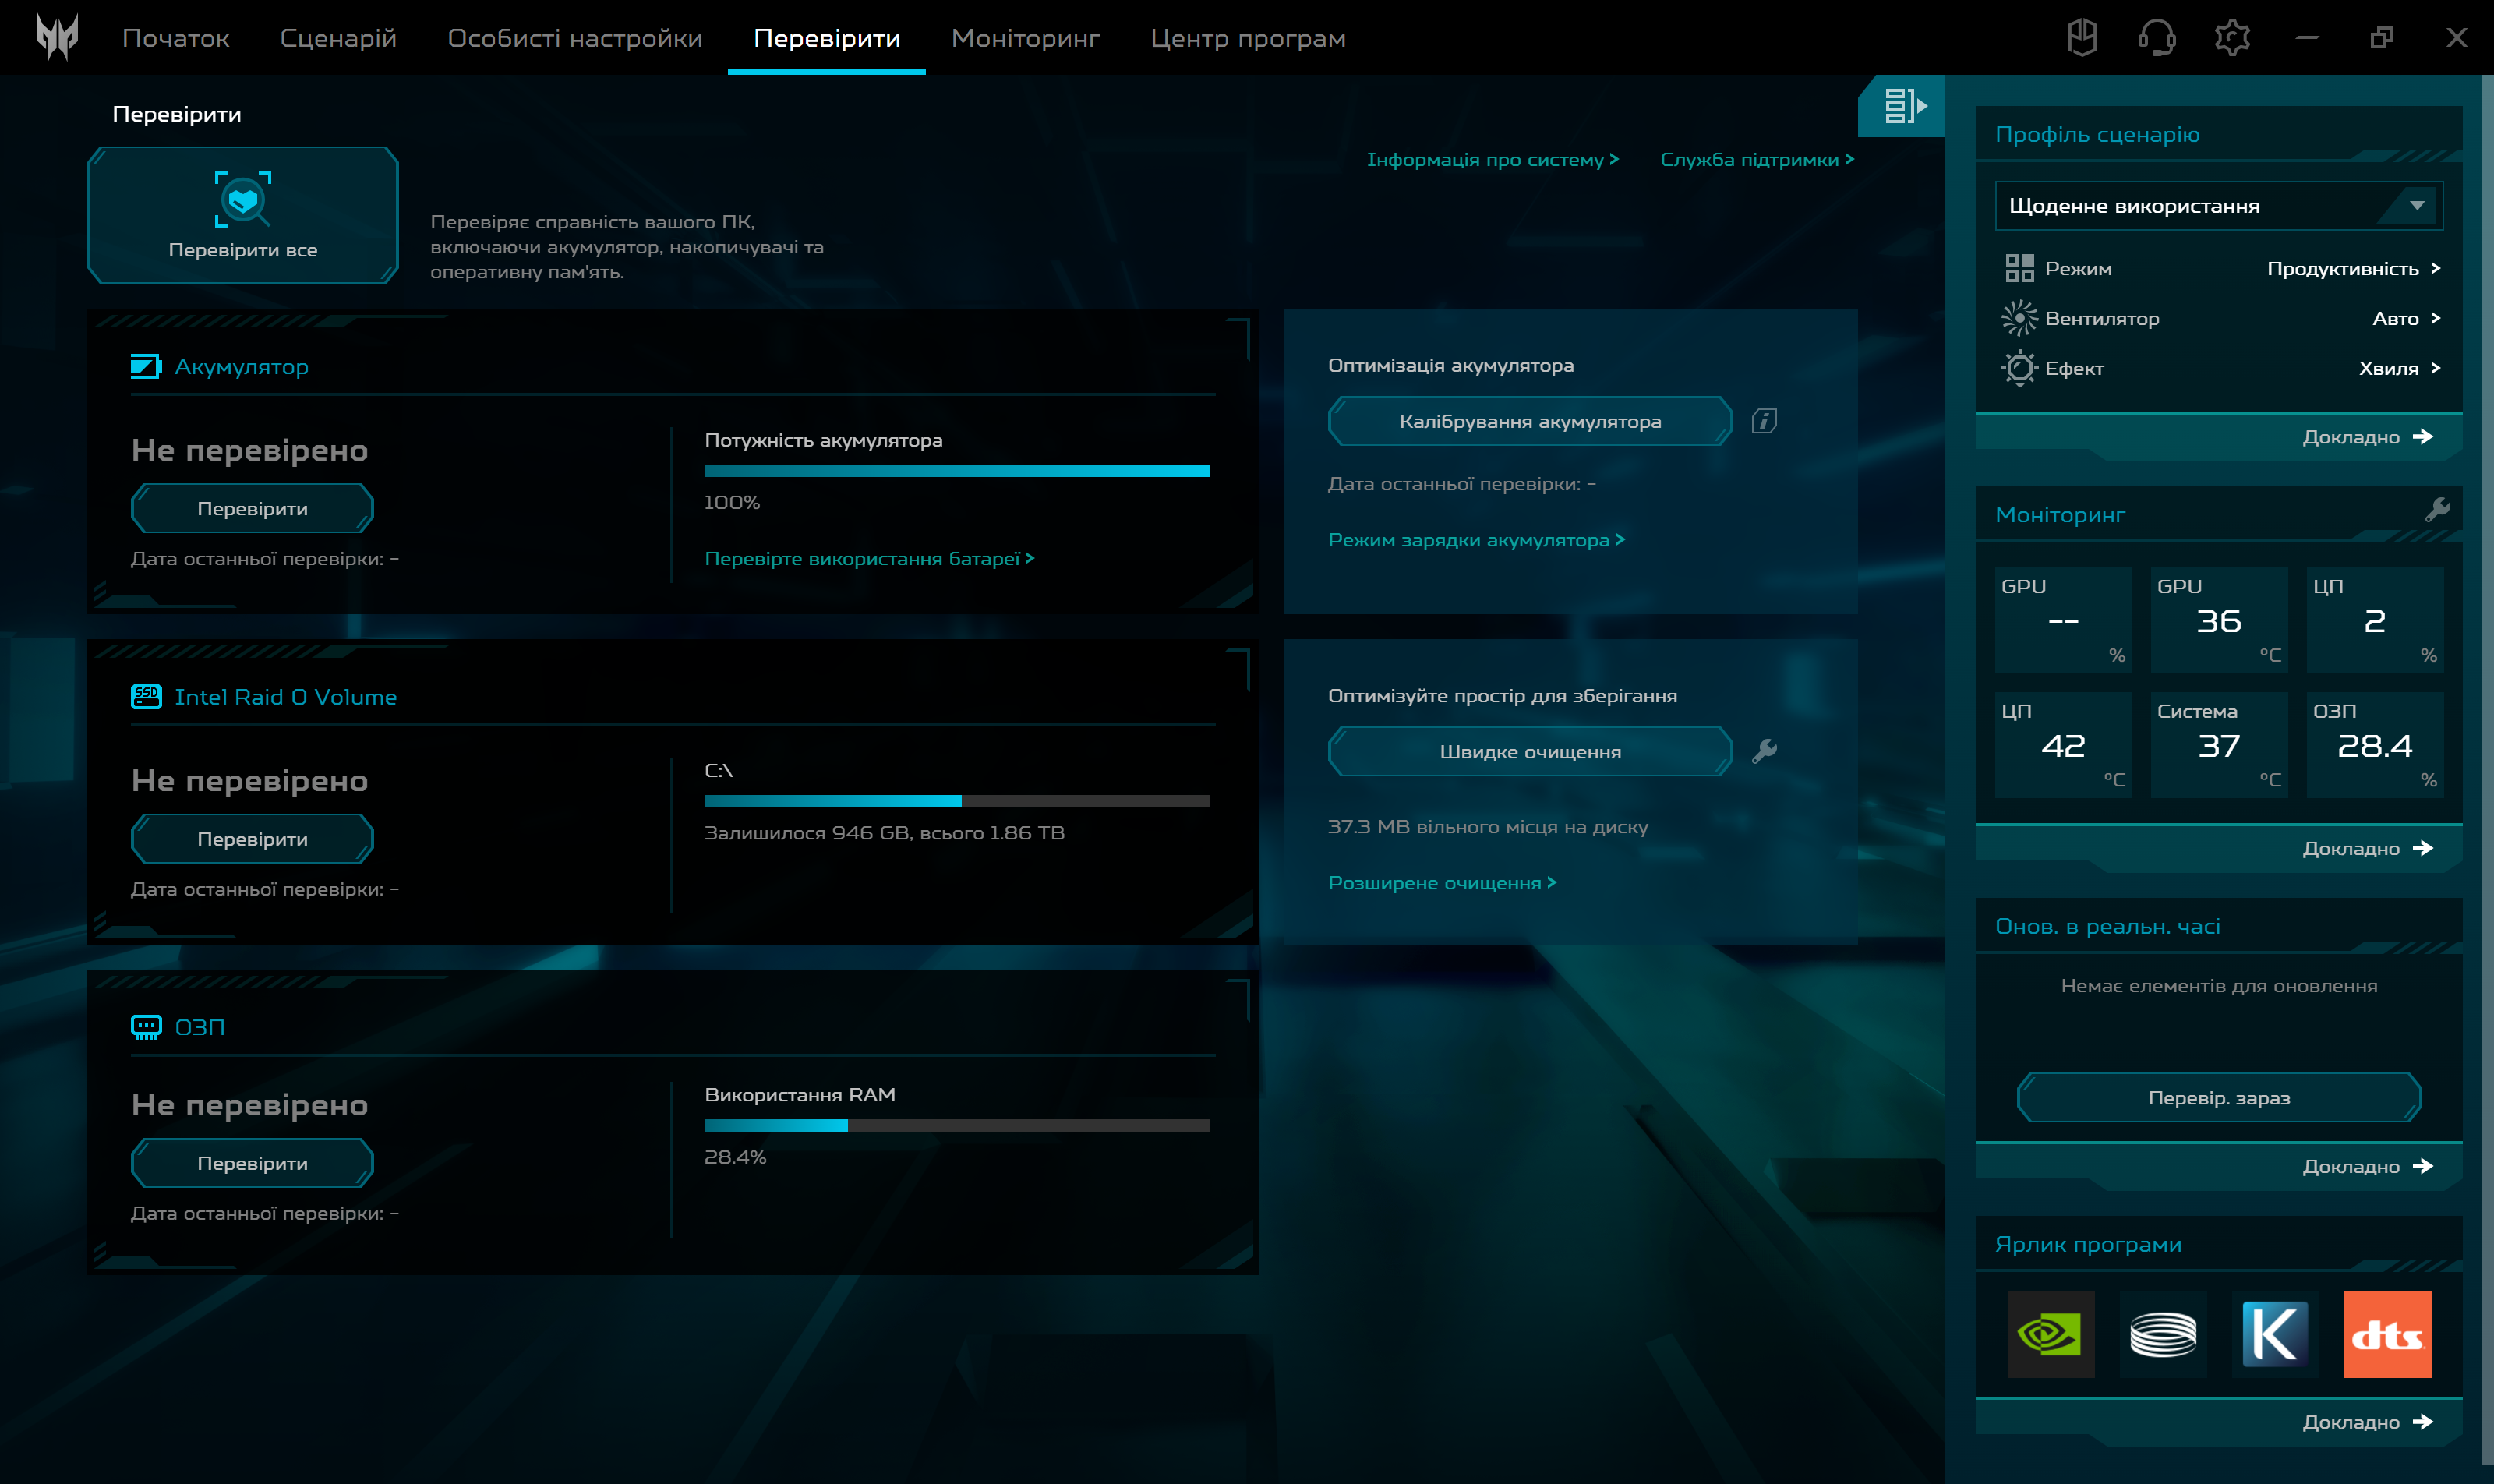This screenshot has height=1484, width=2494.
Task: Click the headset support icon
Action: (x=2157, y=37)
